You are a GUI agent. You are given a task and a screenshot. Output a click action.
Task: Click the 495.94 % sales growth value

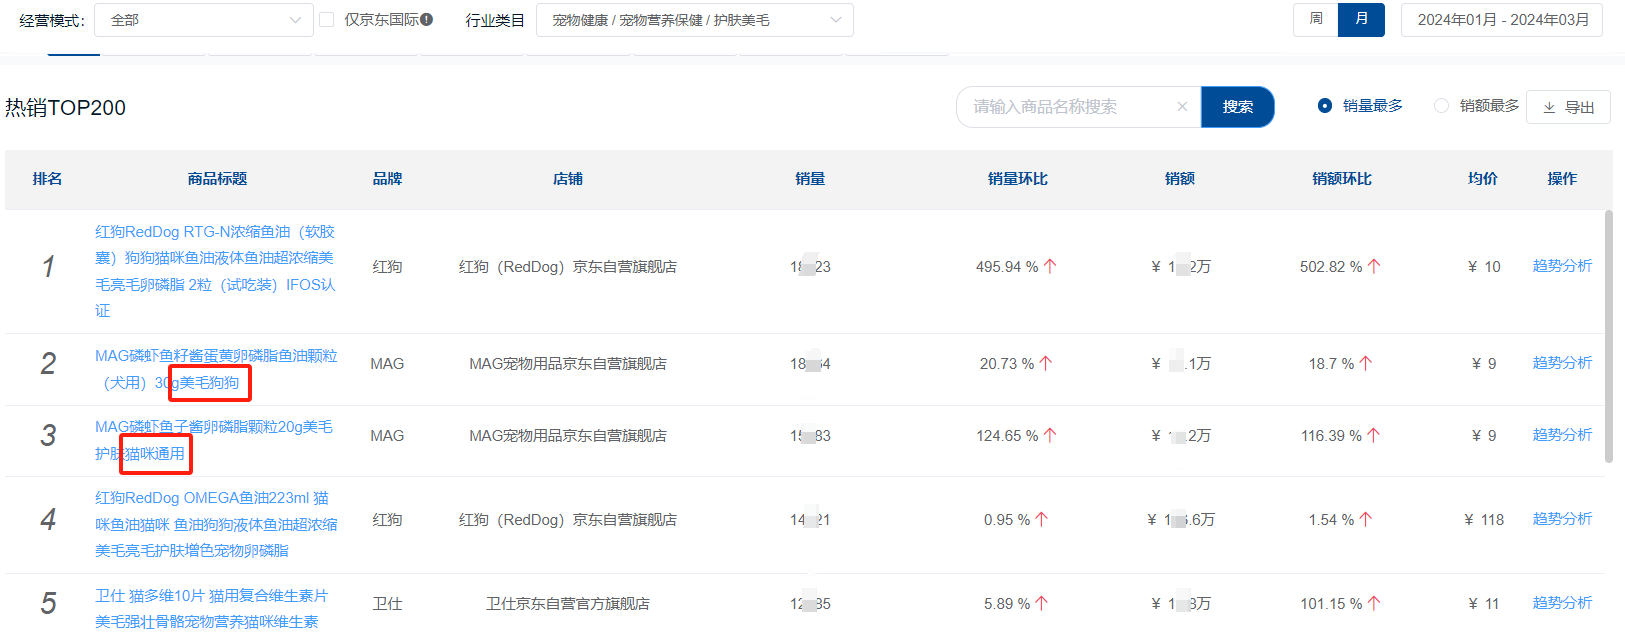pyautogui.click(x=1007, y=267)
